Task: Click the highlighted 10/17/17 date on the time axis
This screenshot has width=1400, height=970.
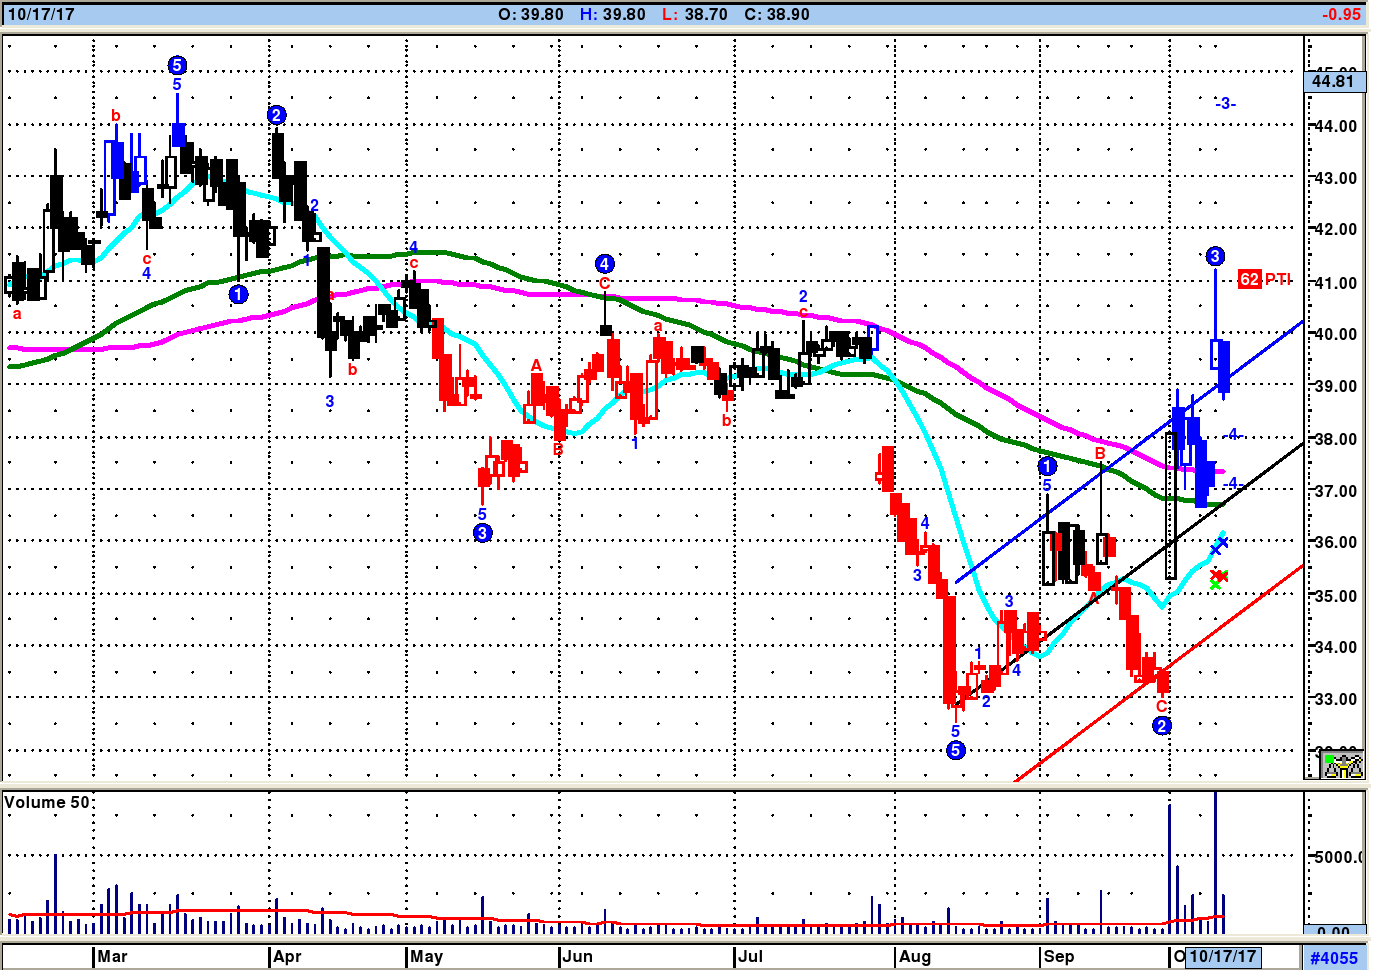Action: pyautogui.click(x=1222, y=956)
